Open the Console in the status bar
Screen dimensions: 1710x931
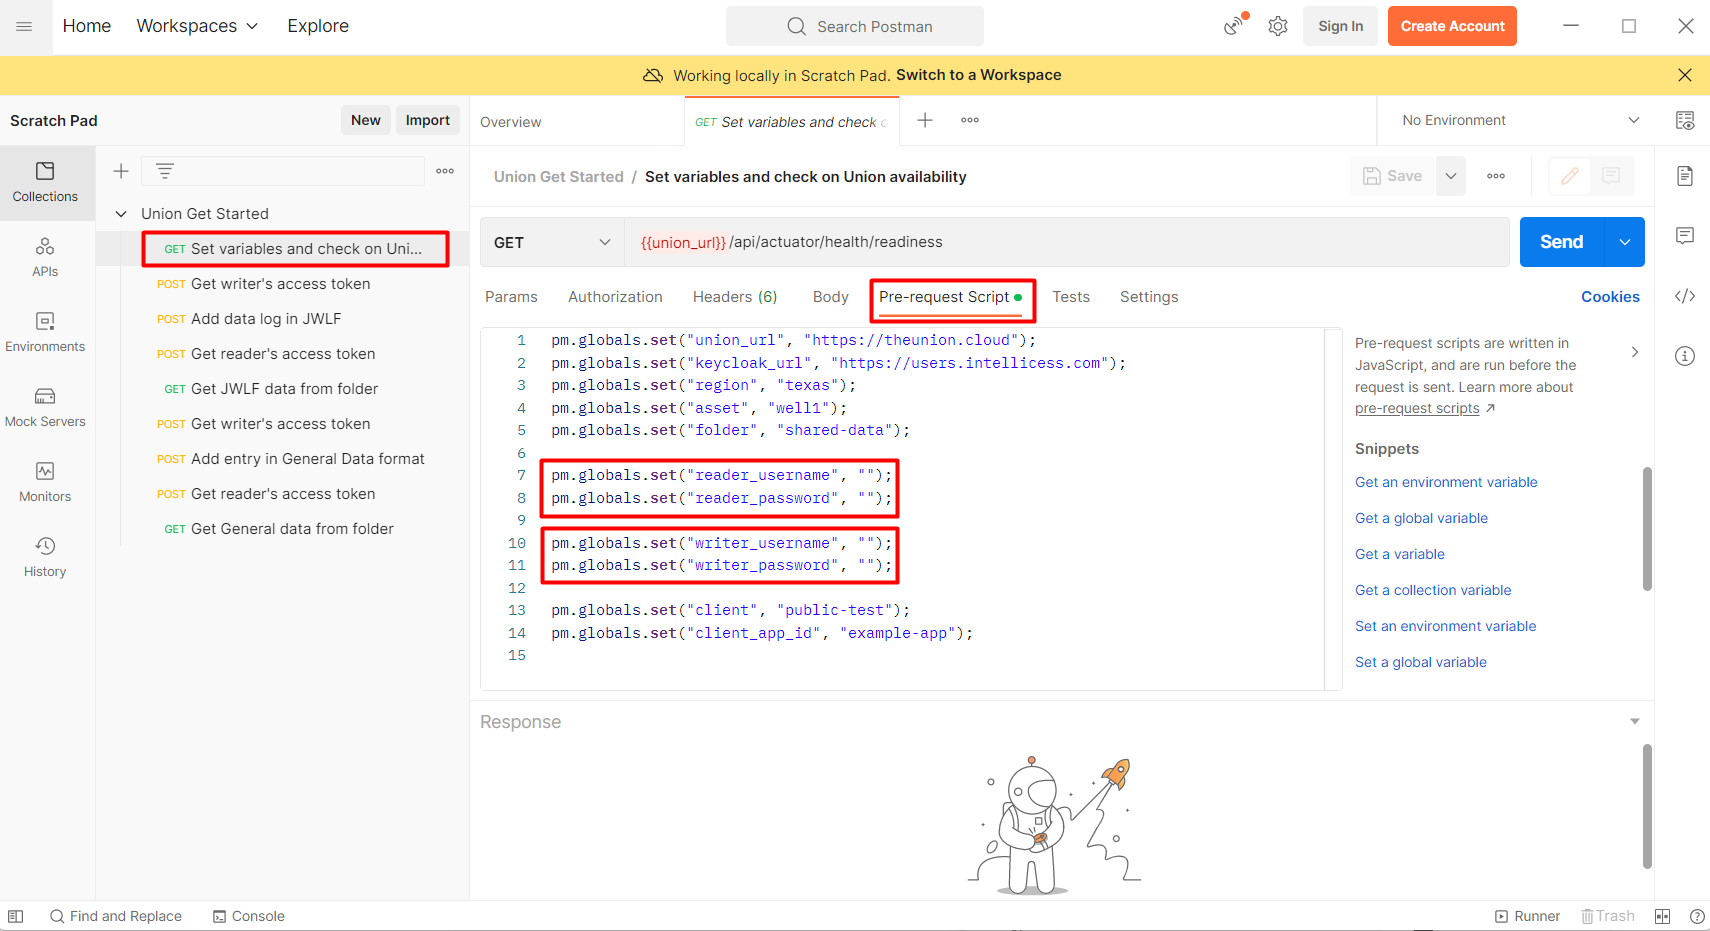pyautogui.click(x=249, y=916)
